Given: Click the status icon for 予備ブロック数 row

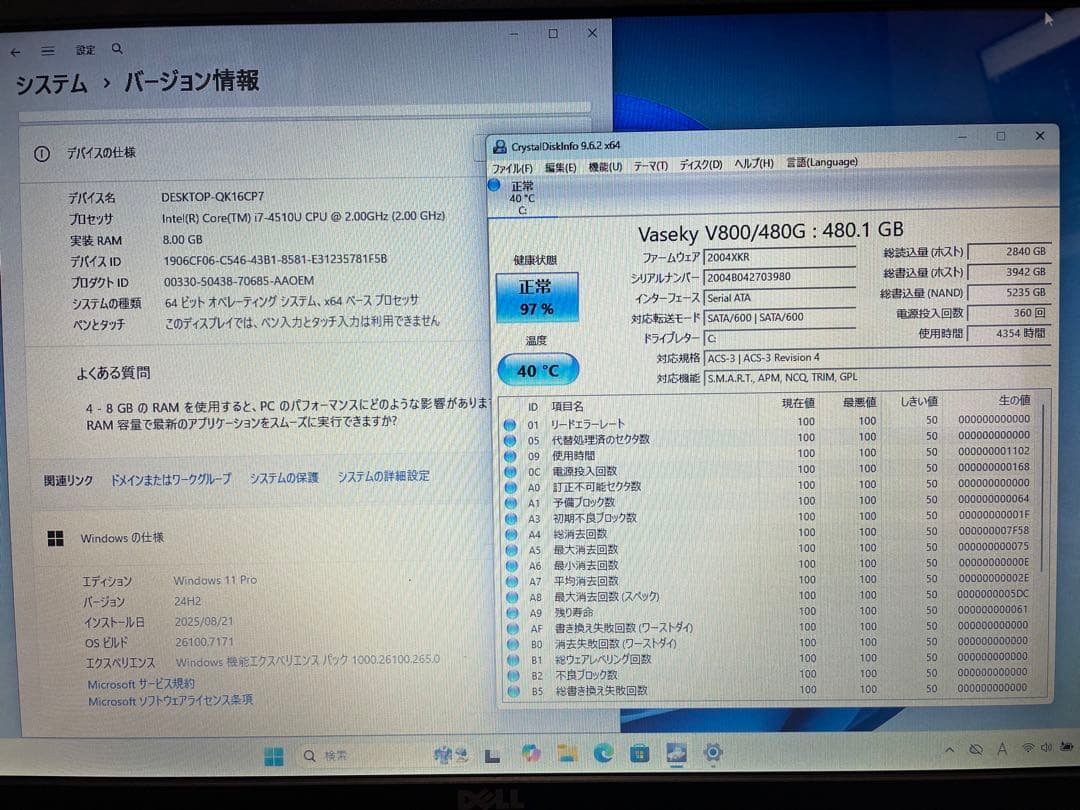Looking at the screenshot, I should [x=511, y=503].
